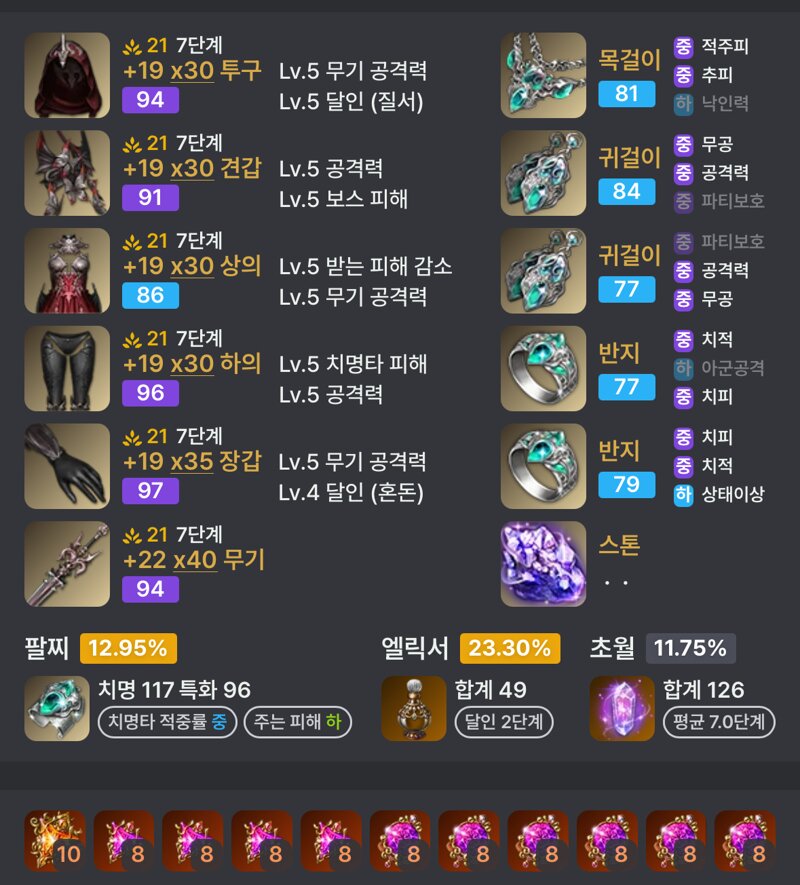Image resolution: width=800 pixels, height=885 pixels.
Task: Open the weapon (무기) spear icon
Action: coord(67,564)
